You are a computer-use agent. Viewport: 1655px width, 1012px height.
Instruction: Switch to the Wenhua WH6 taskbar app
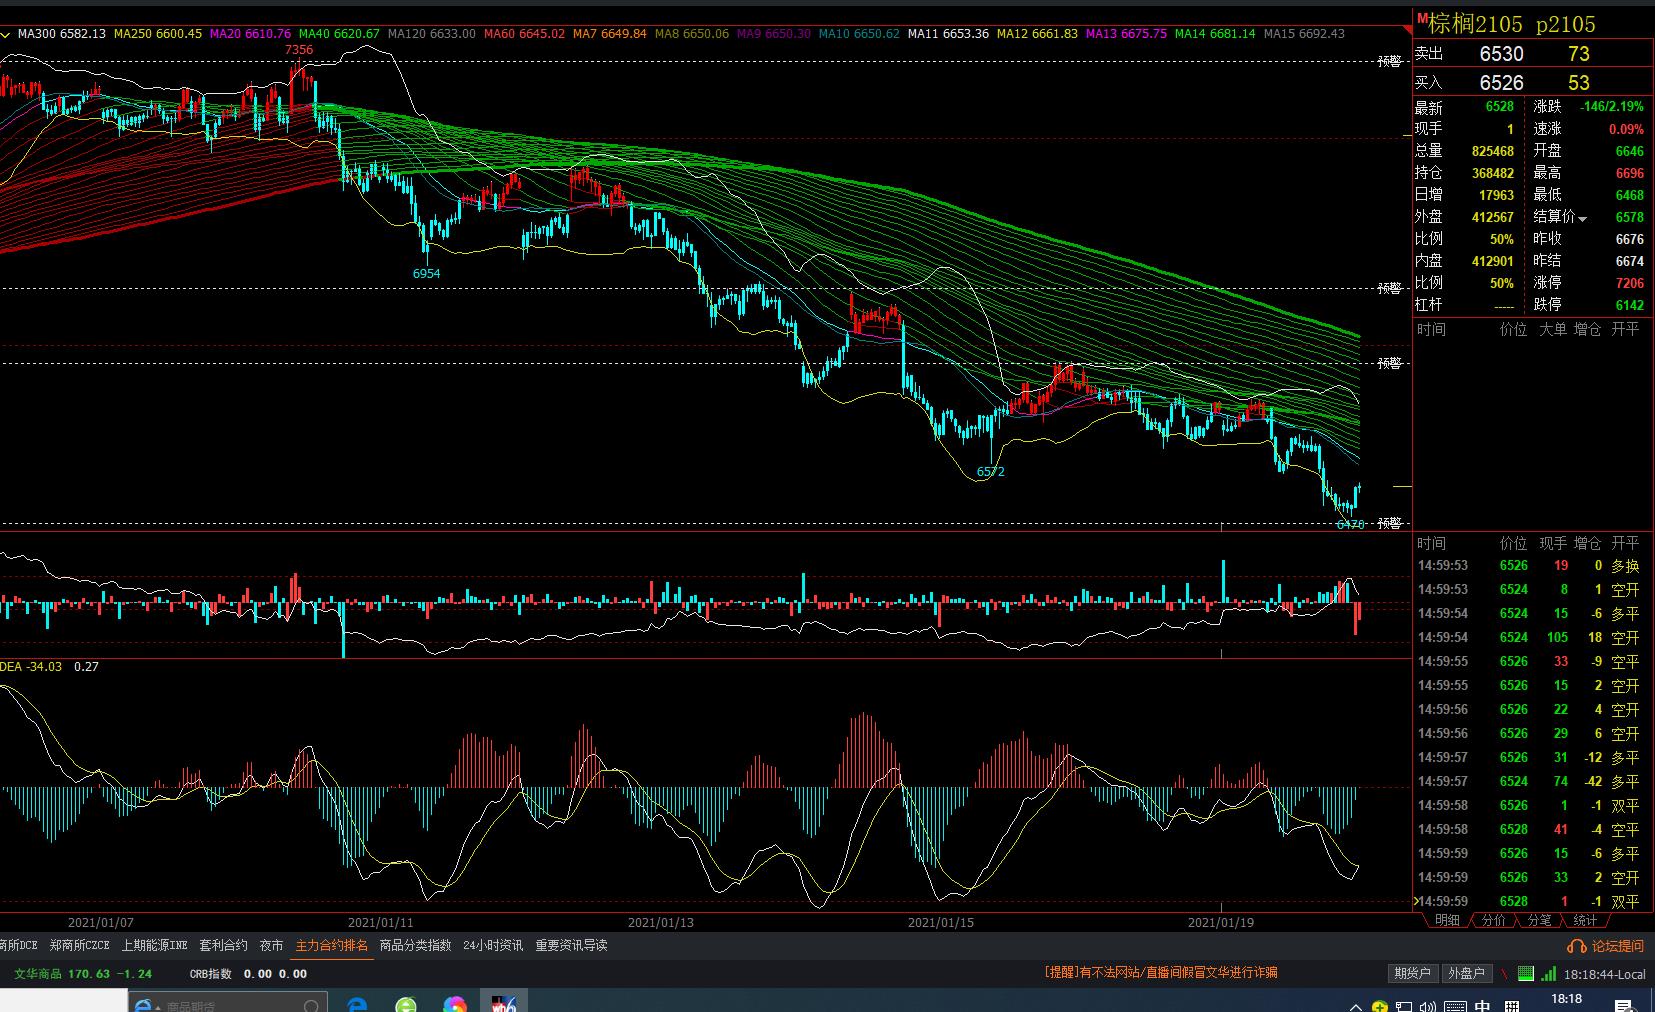(x=504, y=1003)
